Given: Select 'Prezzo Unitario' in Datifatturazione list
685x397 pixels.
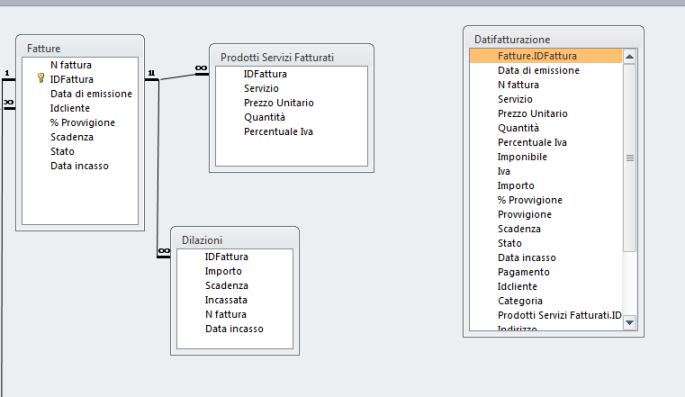Looking at the screenshot, I should click(x=533, y=114).
